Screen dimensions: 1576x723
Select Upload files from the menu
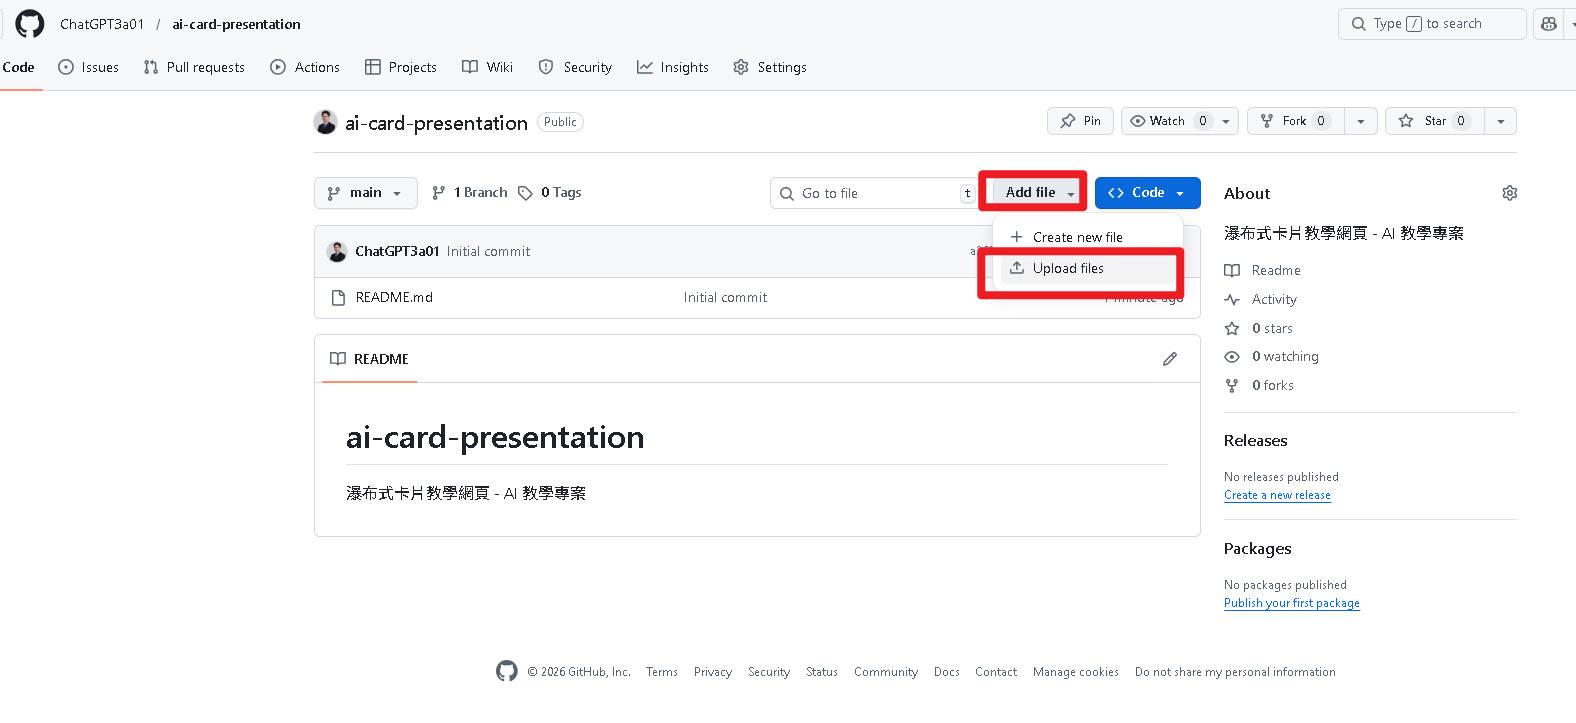point(1068,269)
